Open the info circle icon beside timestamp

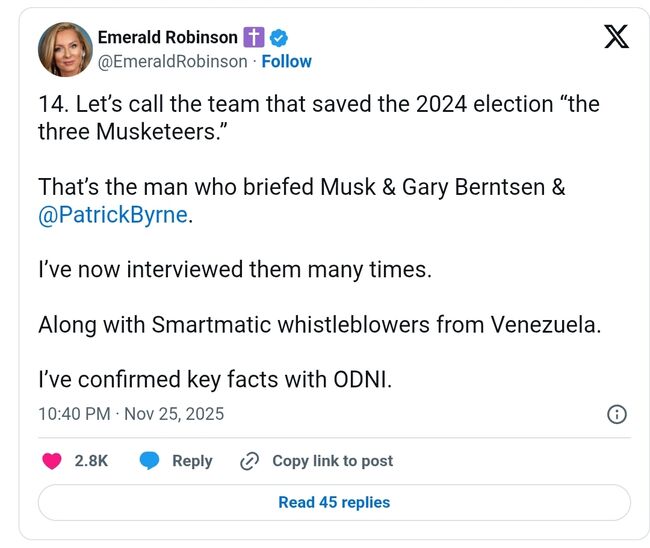(x=617, y=414)
